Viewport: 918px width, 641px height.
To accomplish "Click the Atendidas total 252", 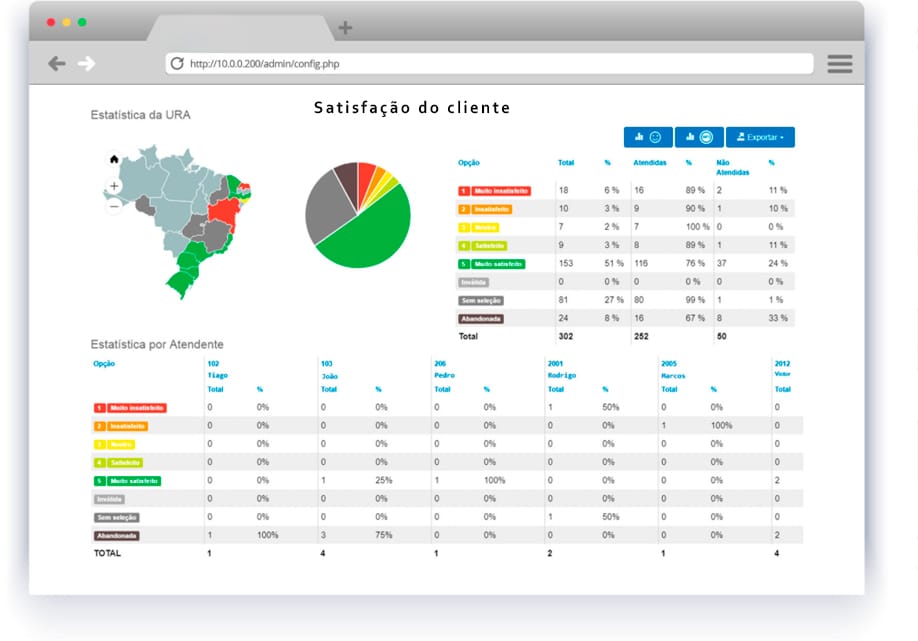I will 641,337.
